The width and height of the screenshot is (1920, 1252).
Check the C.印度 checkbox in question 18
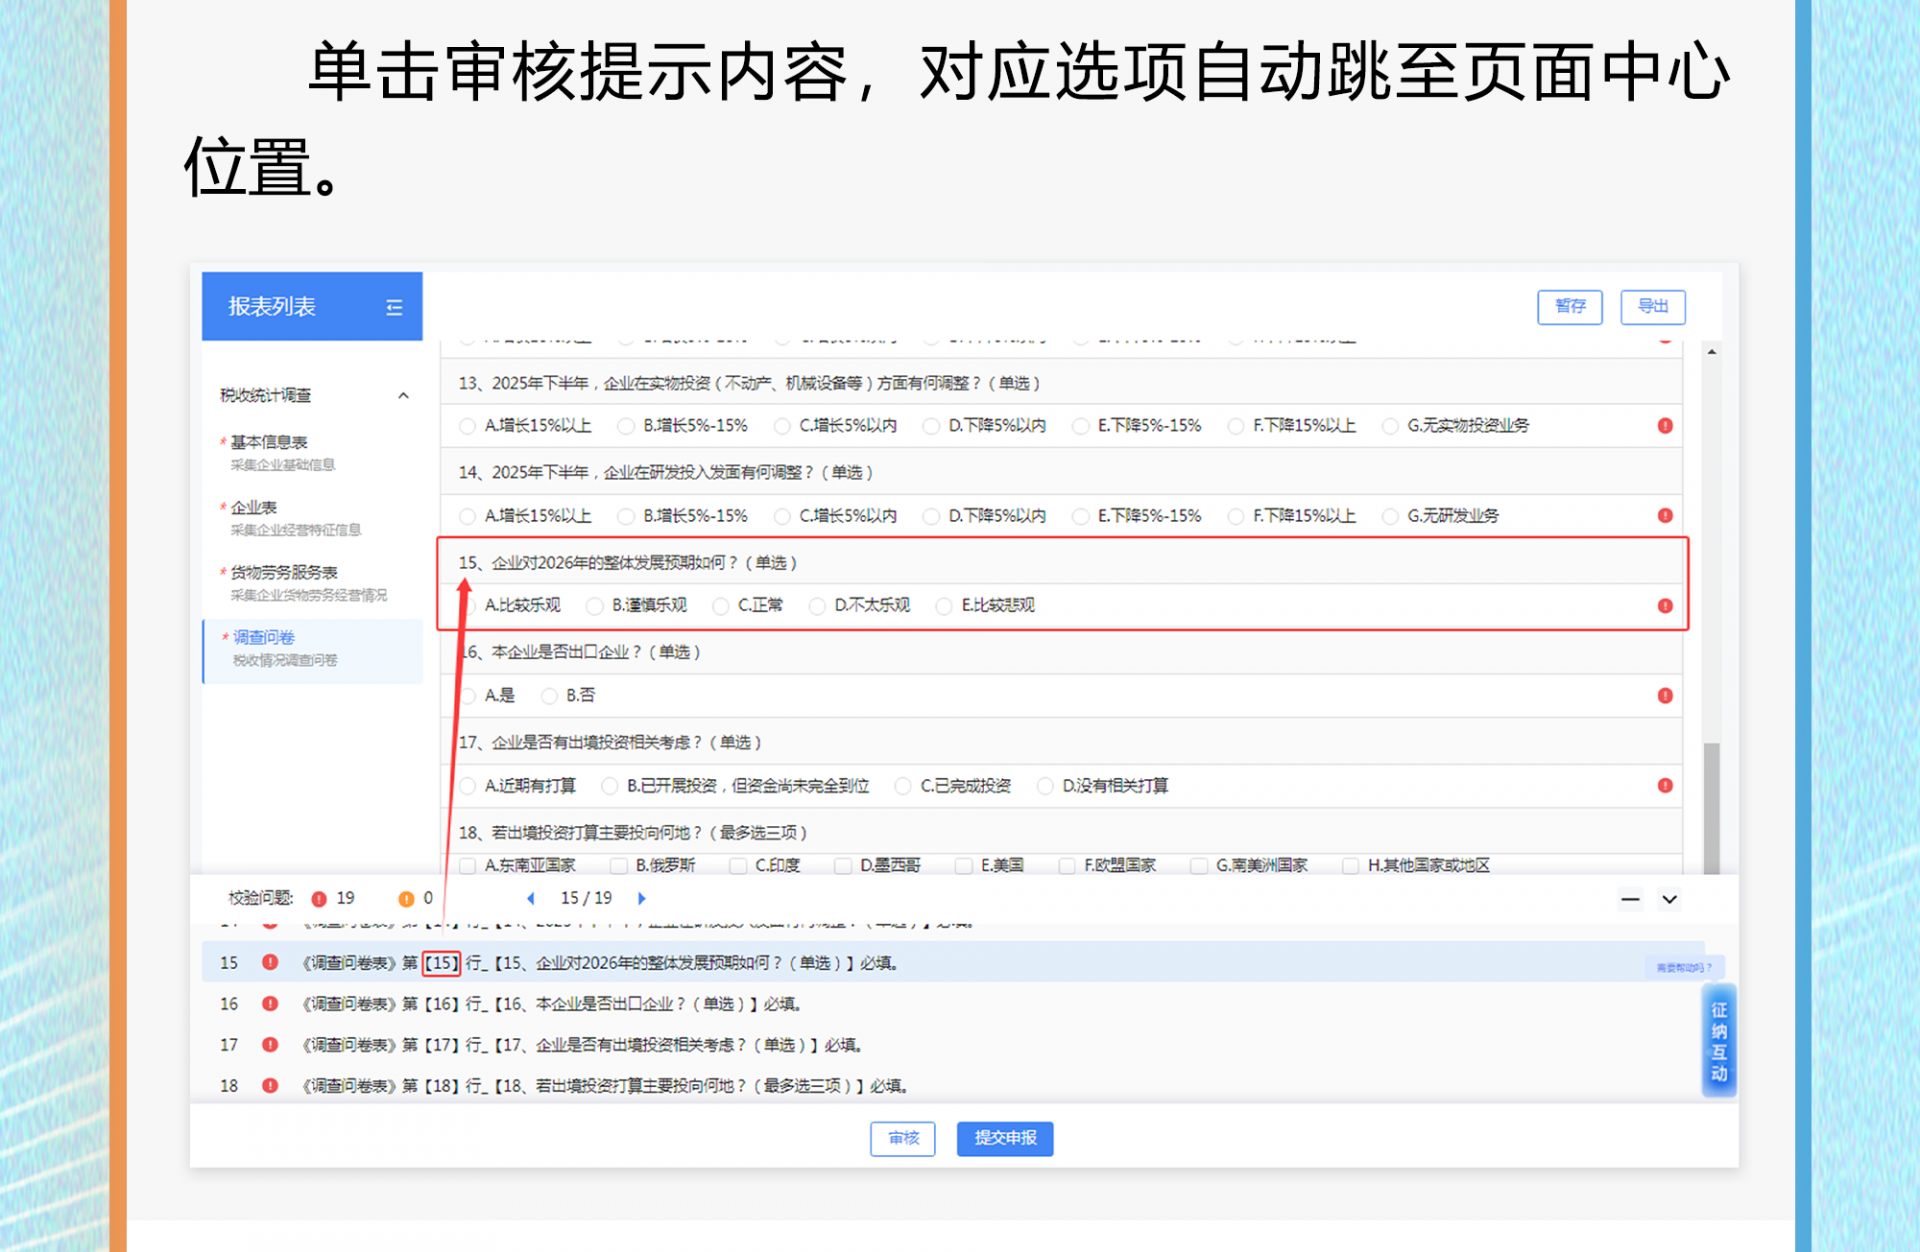(x=738, y=866)
